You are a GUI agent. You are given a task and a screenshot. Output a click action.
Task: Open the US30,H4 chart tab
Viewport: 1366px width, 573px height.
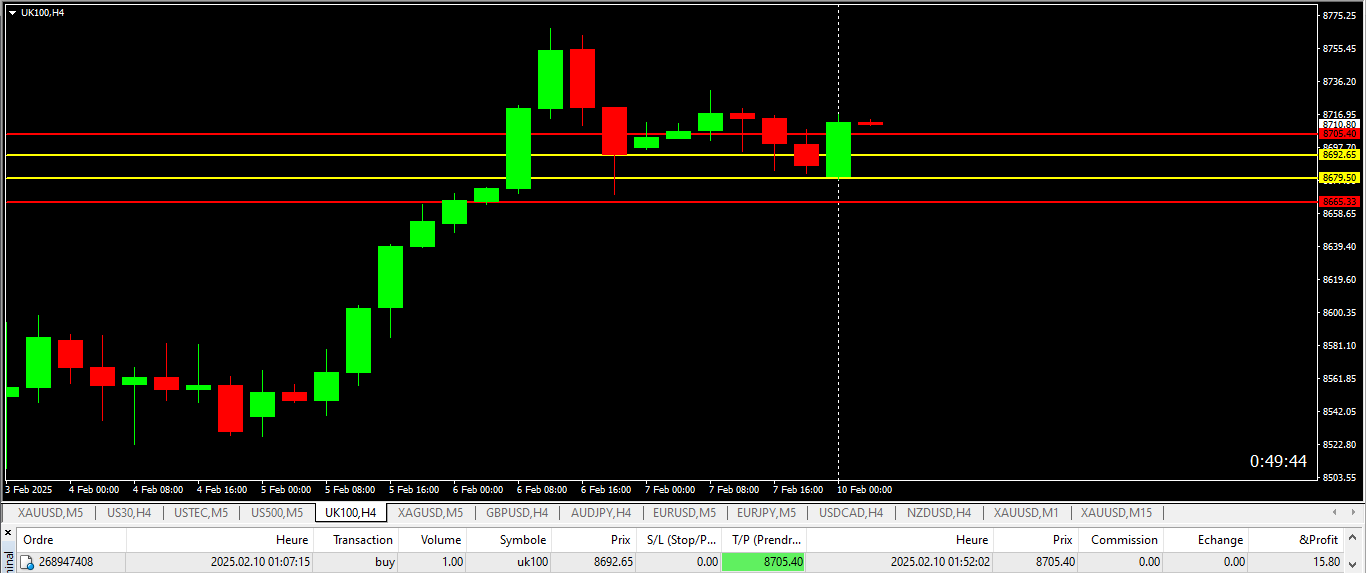click(128, 513)
